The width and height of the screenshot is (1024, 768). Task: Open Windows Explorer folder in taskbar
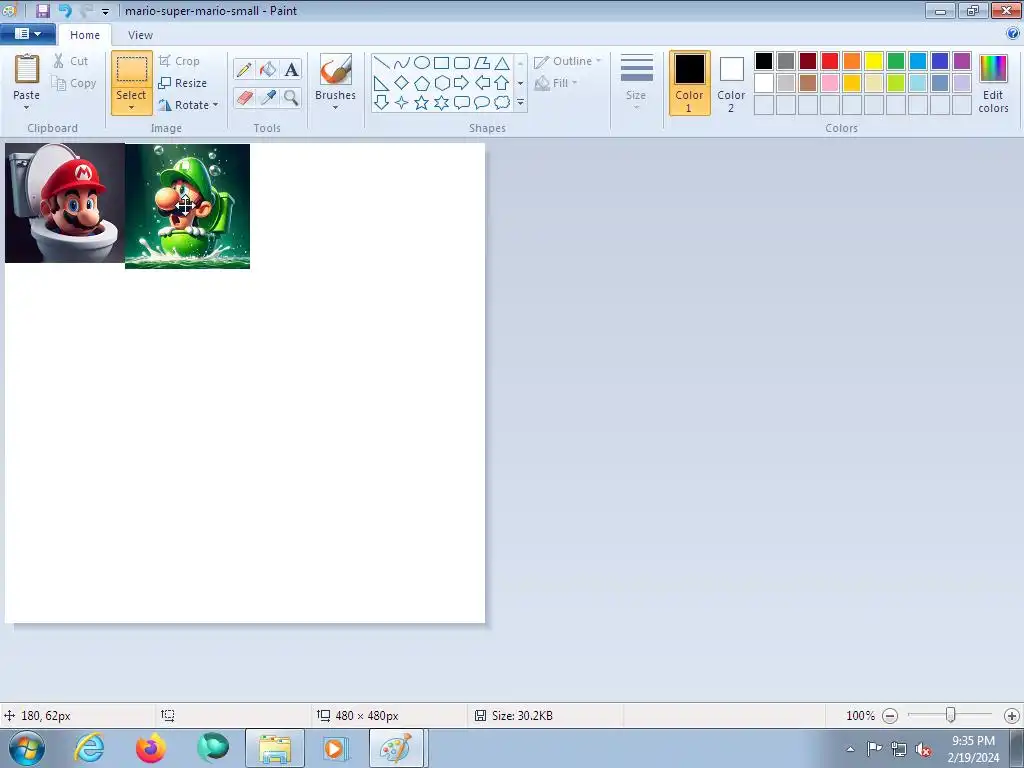[275, 748]
